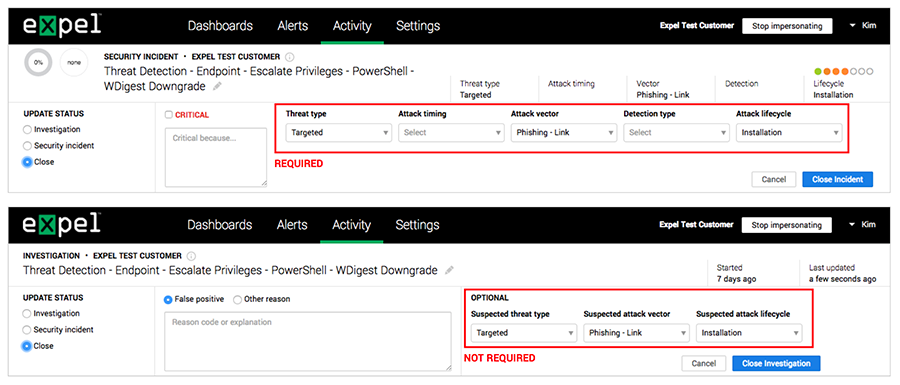Viewport: 900px width, 385px height.
Task: Open the Detection type dropdown
Action: [x=676, y=133]
